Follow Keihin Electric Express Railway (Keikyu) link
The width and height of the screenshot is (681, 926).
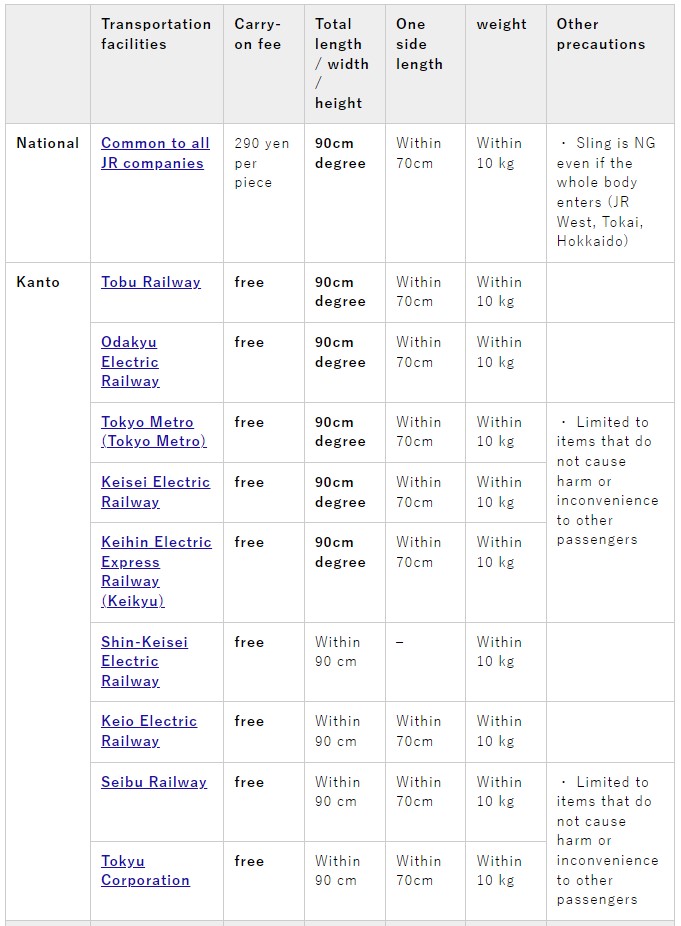[x=156, y=571]
